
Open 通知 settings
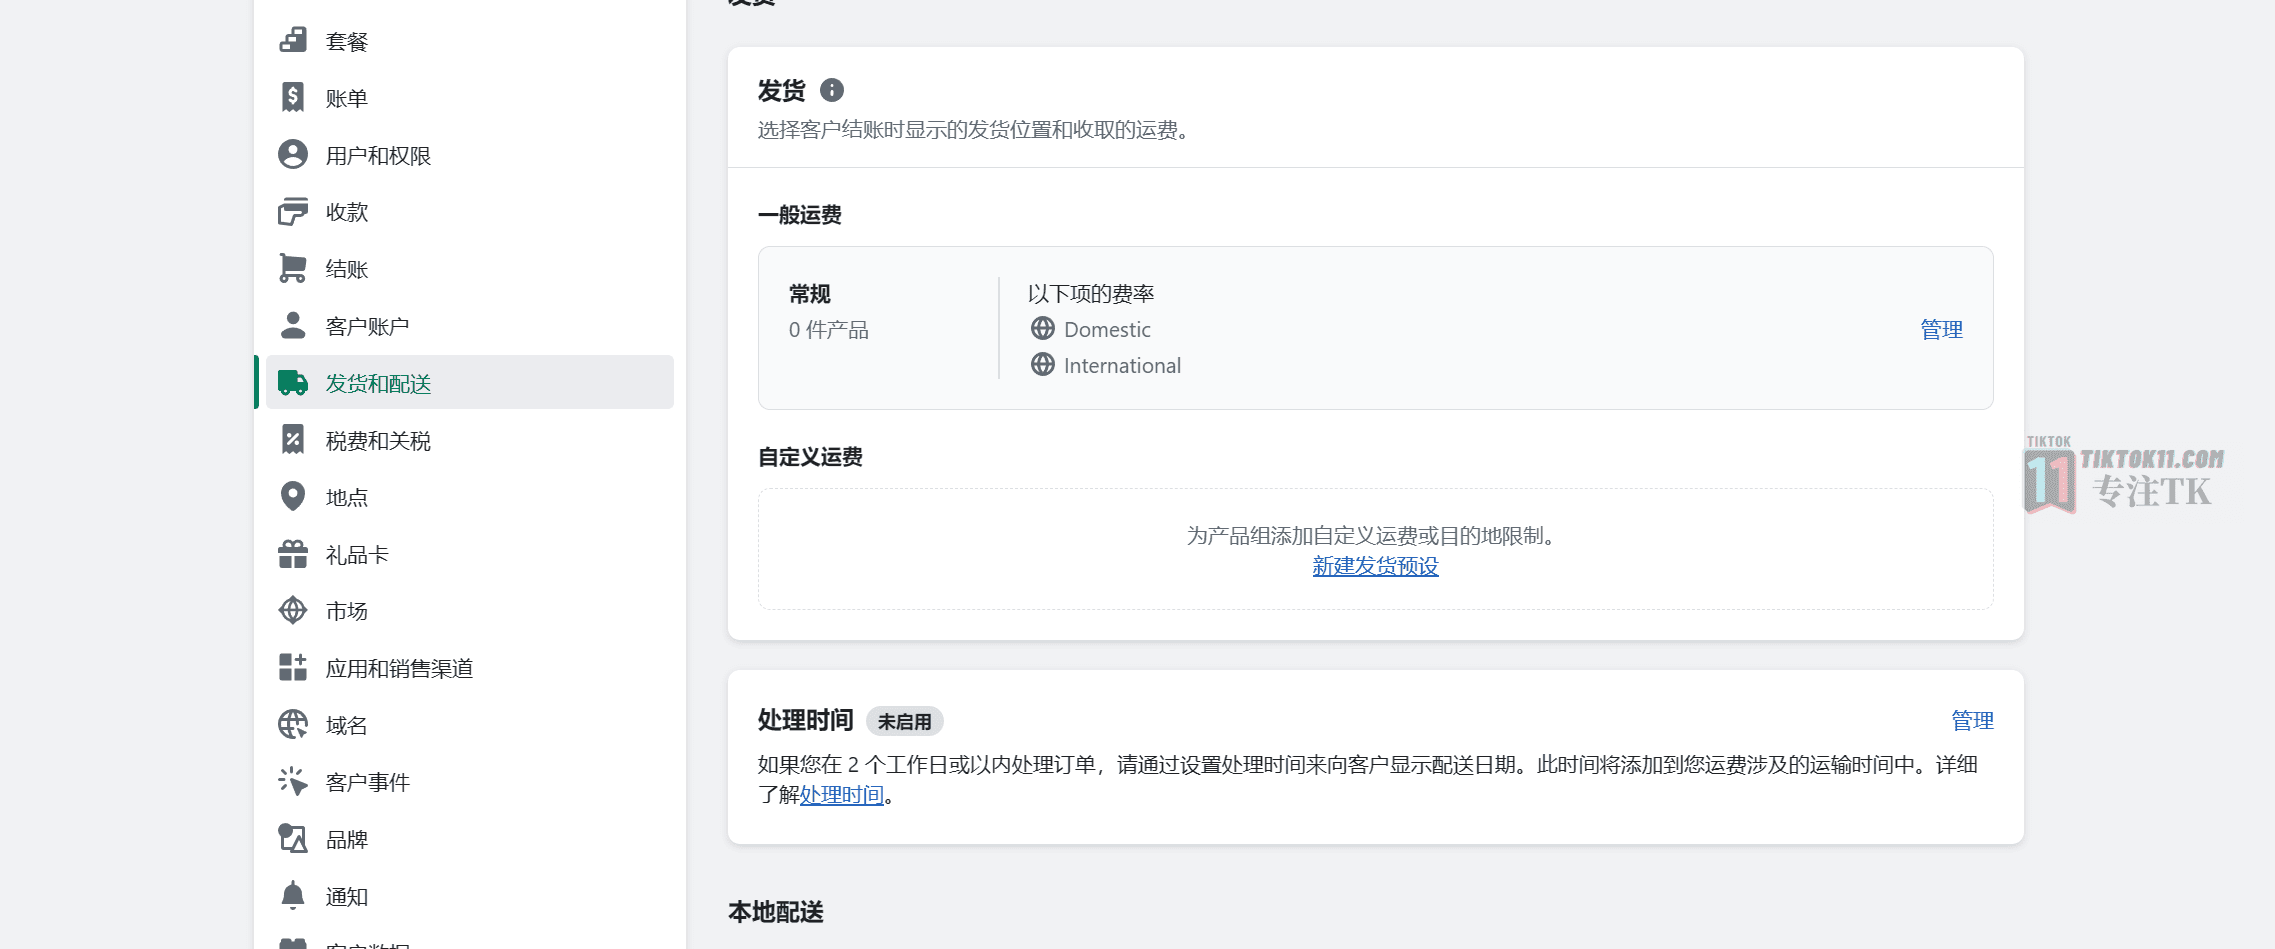click(470, 896)
